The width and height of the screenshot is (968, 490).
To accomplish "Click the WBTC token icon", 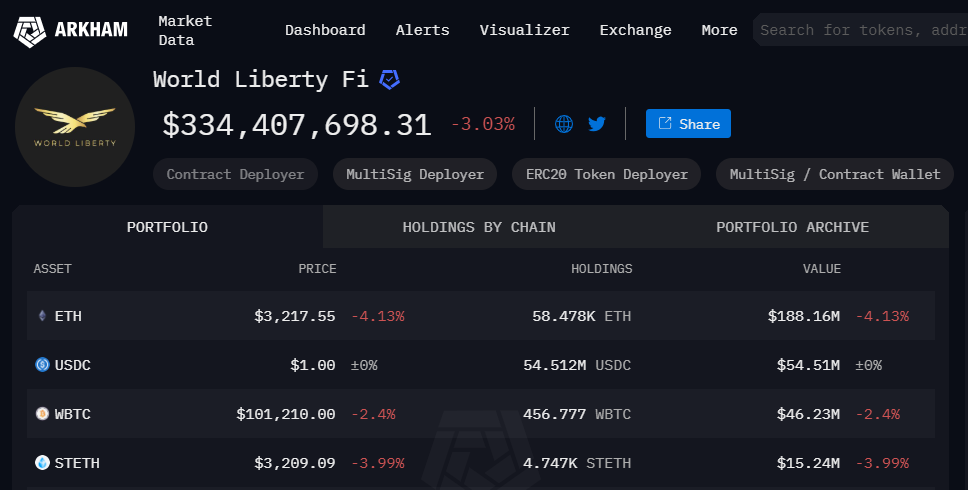I will click(x=42, y=414).
